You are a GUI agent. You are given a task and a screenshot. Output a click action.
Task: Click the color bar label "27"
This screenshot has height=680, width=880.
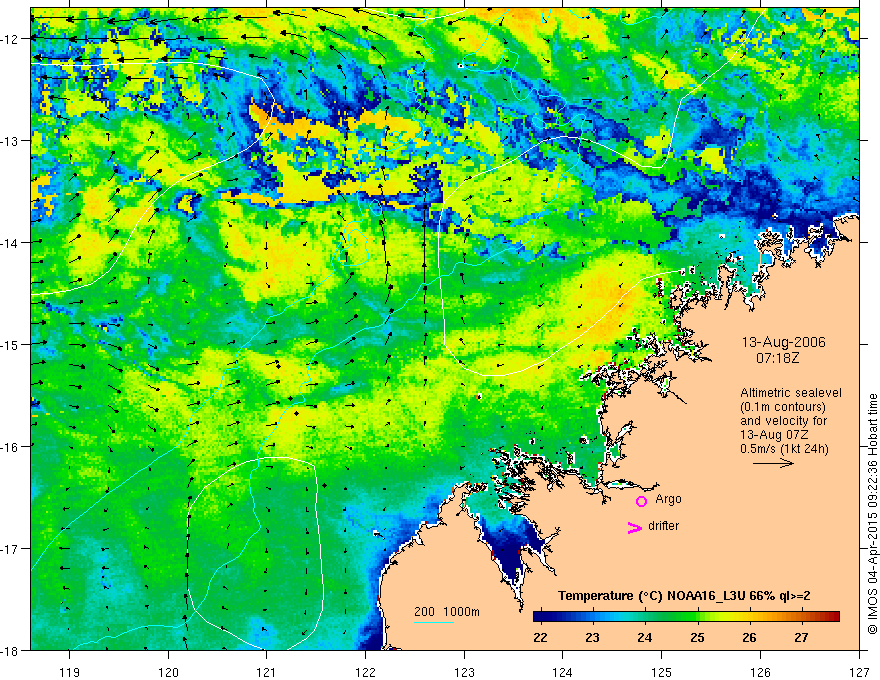click(801, 637)
